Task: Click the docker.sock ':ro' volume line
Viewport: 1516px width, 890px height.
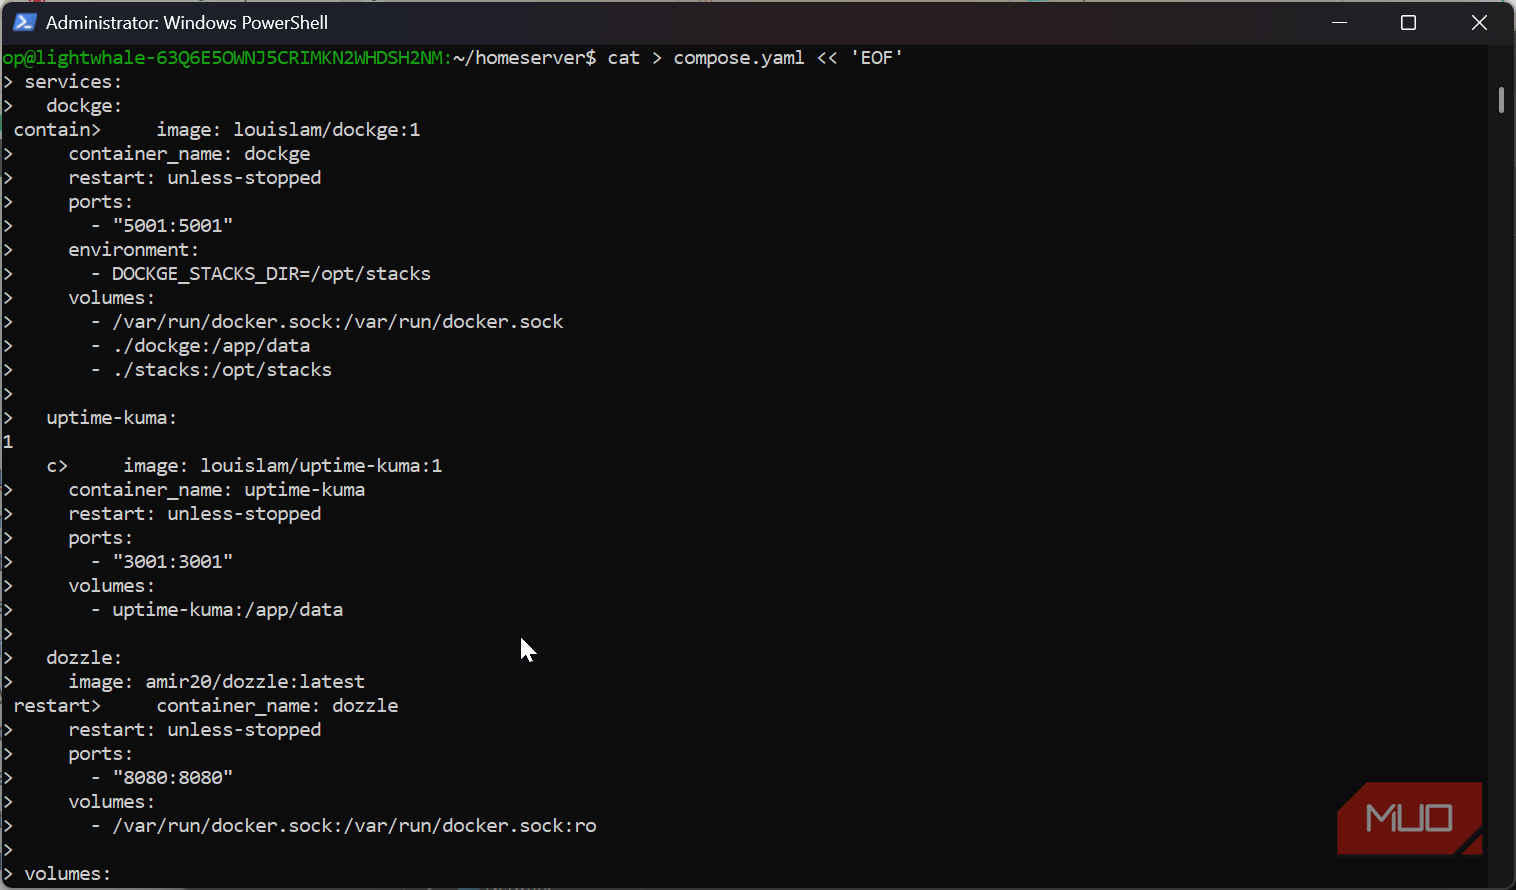Action: tap(354, 826)
